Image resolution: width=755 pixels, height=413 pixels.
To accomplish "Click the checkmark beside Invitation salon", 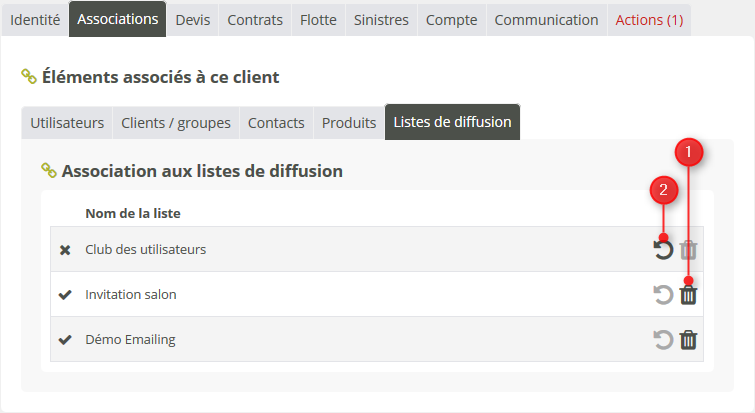I will click(x=65, y=295).
